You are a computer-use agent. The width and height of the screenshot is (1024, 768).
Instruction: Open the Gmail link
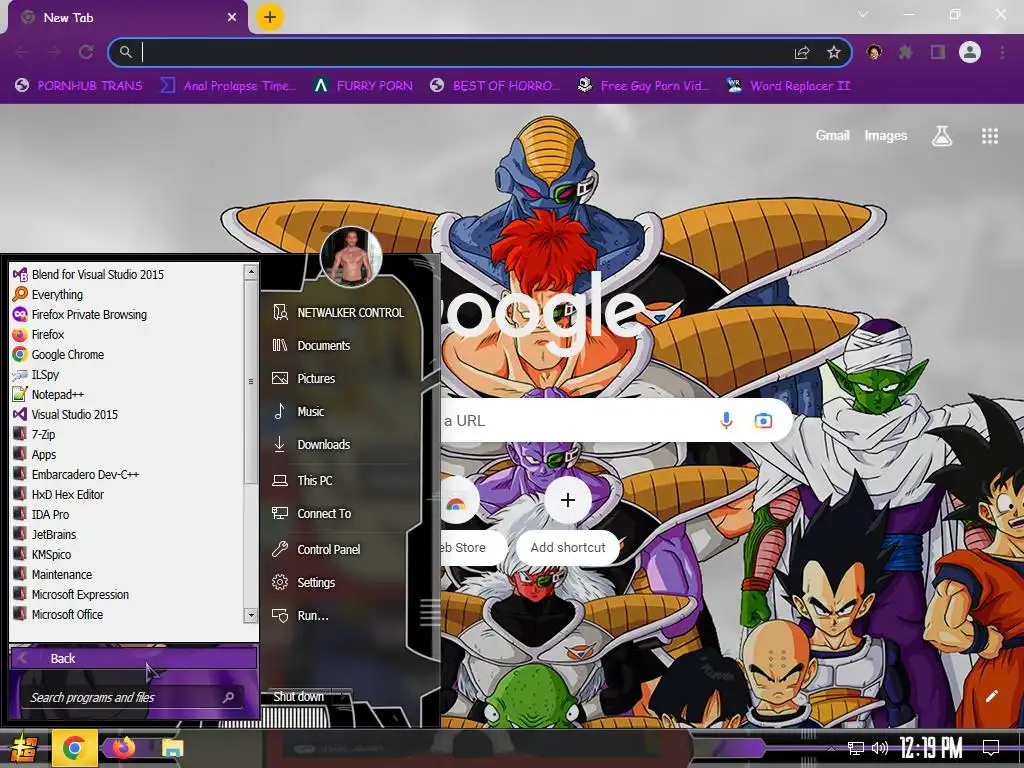832,136
